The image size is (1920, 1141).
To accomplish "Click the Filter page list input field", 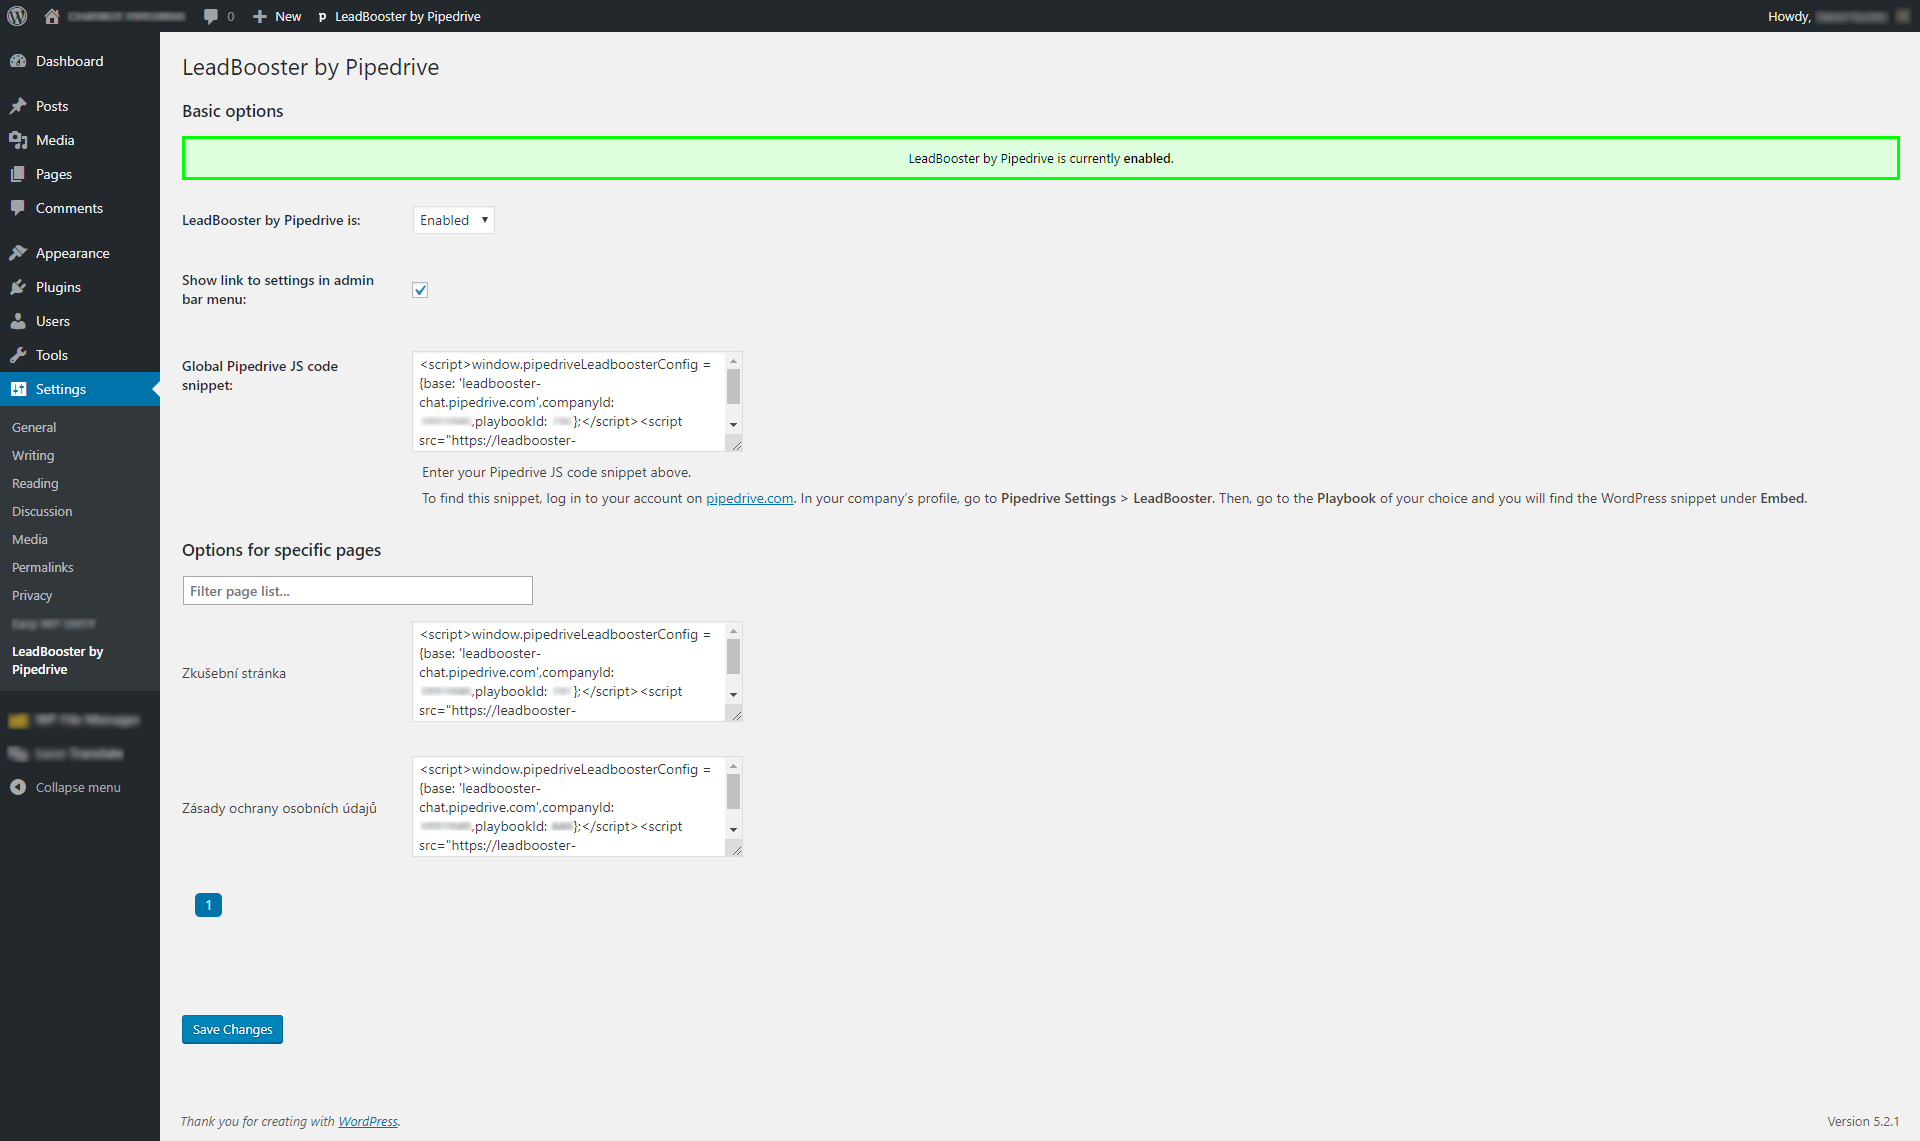I will tap(357, 591).
